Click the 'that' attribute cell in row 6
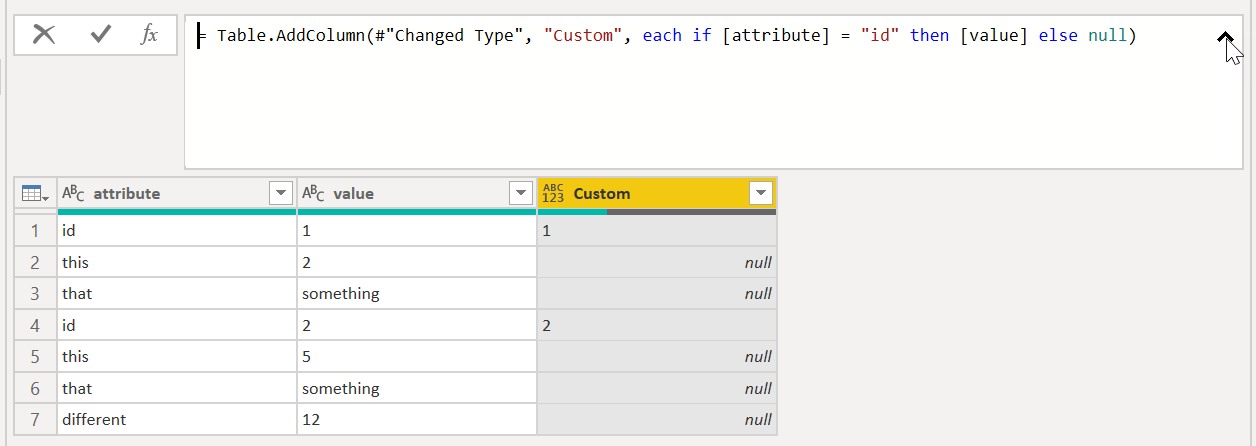 click(177, 388)
